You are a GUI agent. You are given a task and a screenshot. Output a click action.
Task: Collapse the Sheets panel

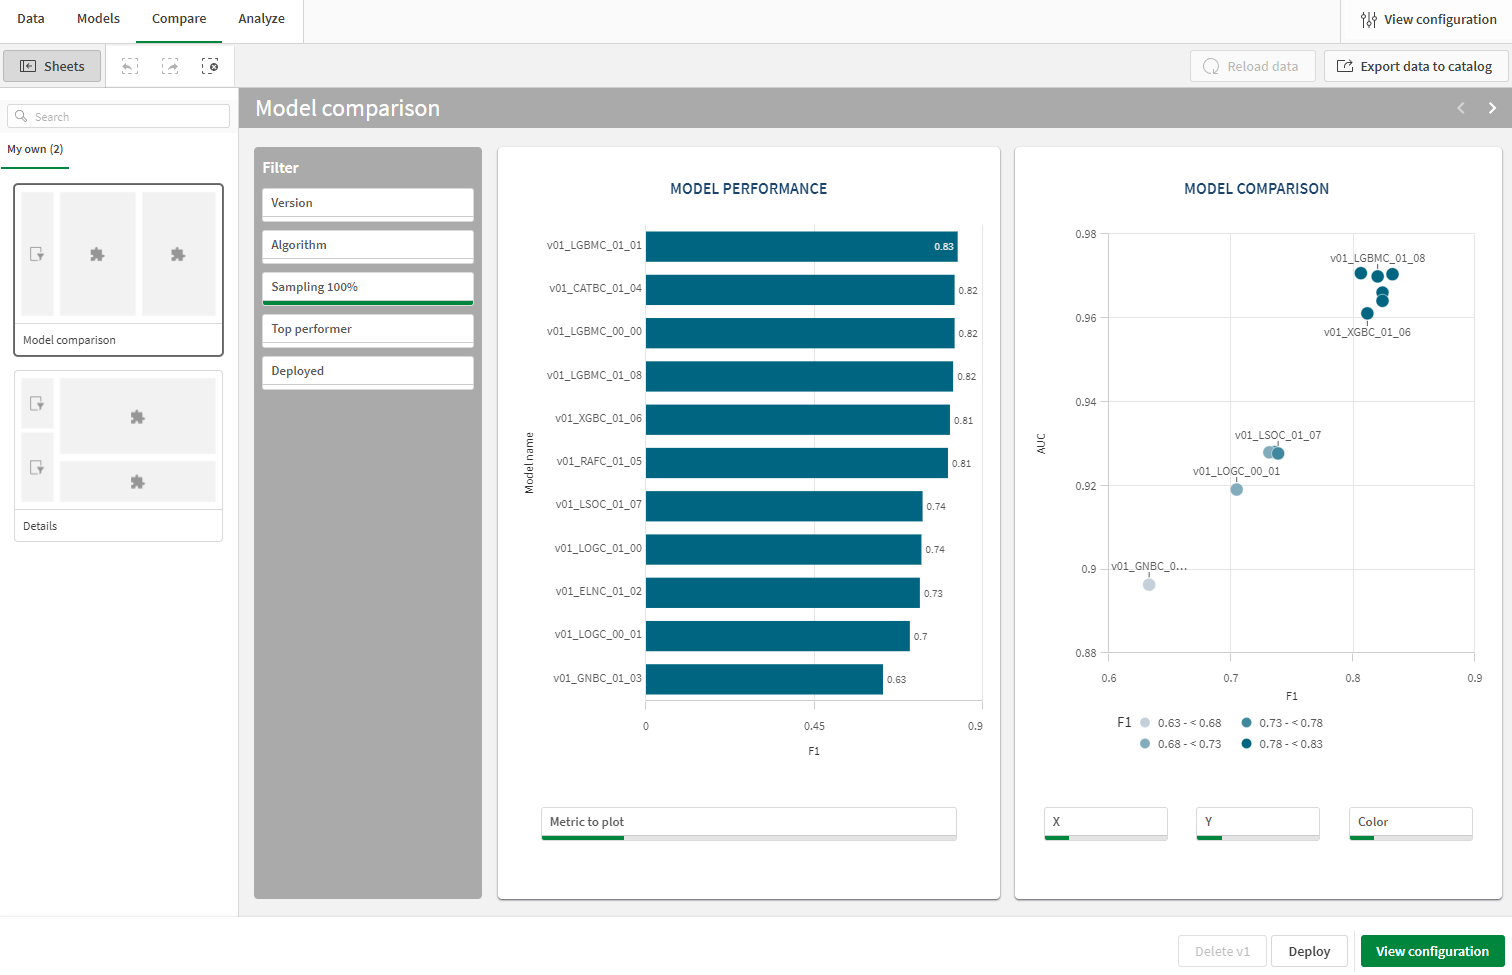click(x=52, y=66)
